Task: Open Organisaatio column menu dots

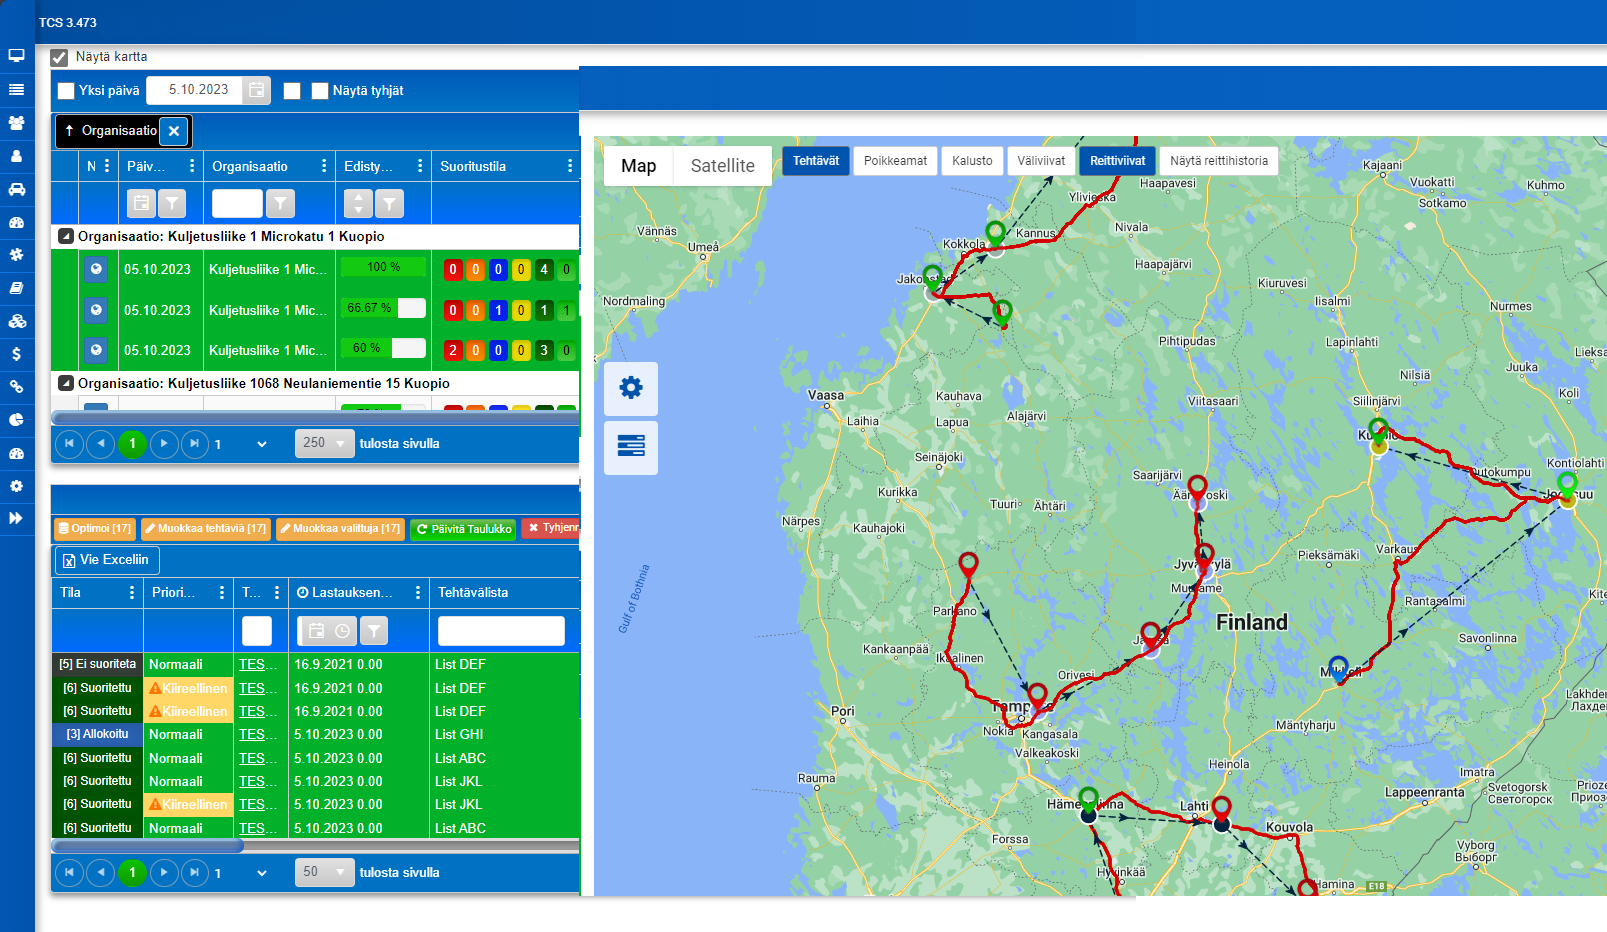Action: coord(324,166)
